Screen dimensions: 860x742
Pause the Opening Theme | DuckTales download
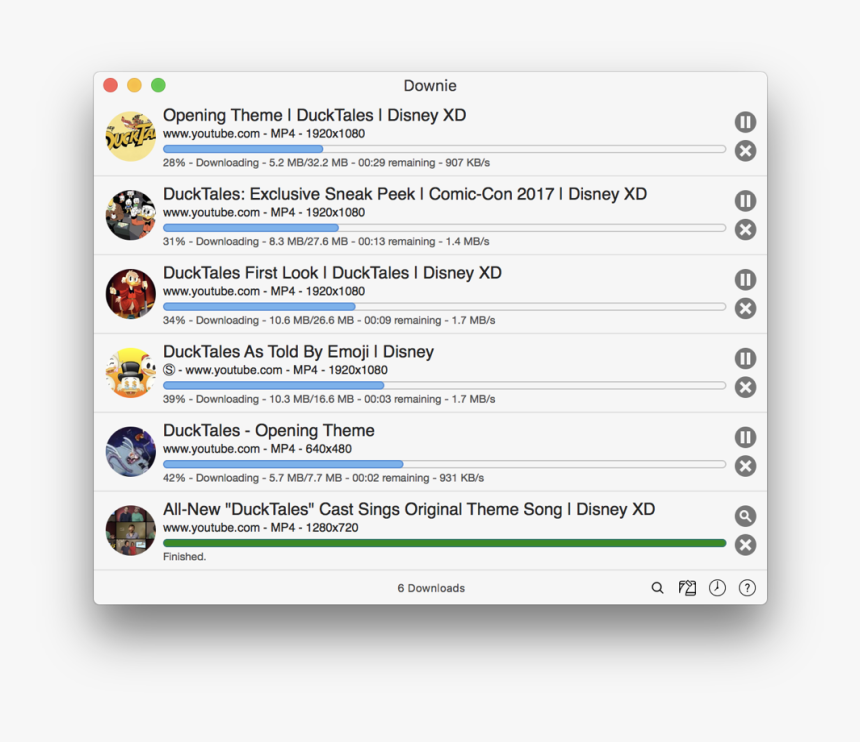pos(745,122)
